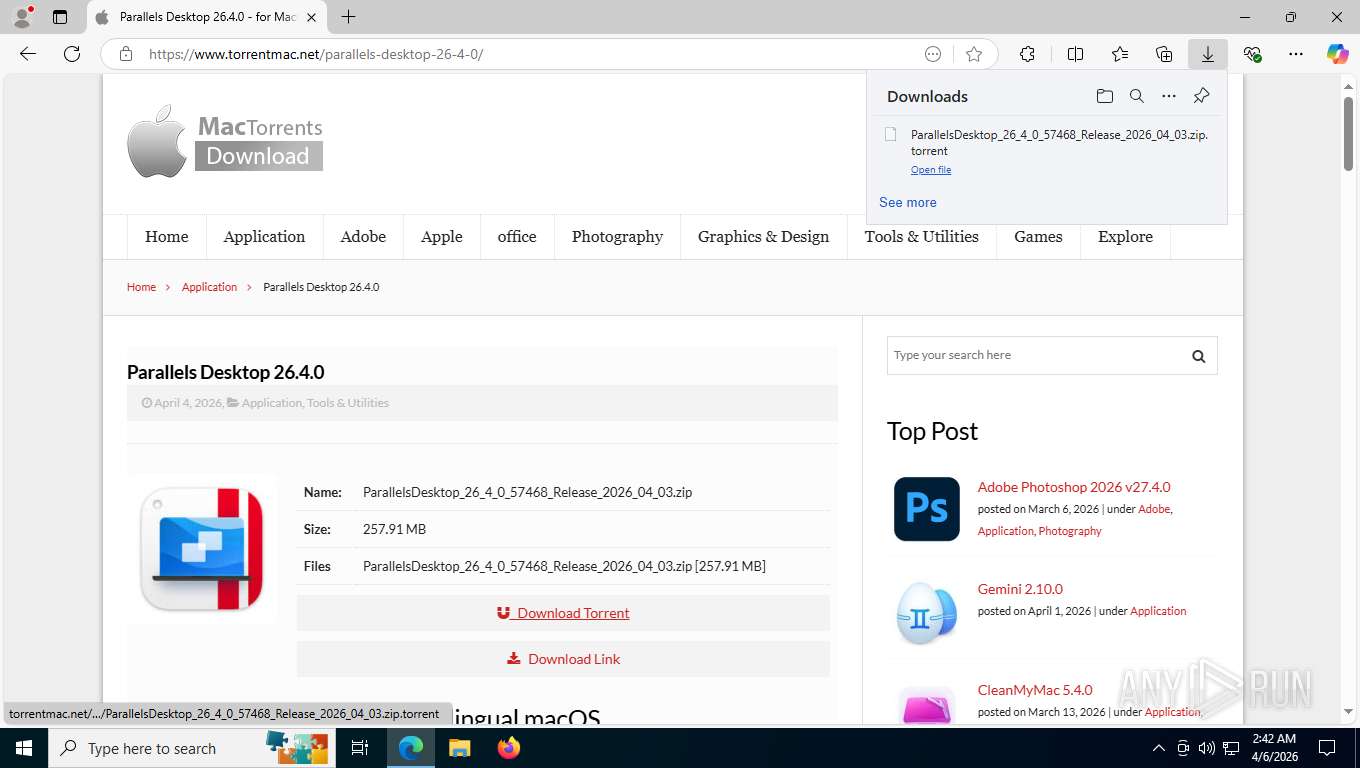This screenshot has width=1360, height=768.
Task: Add page to favorites star icon
Action: [x=974, y=54]
